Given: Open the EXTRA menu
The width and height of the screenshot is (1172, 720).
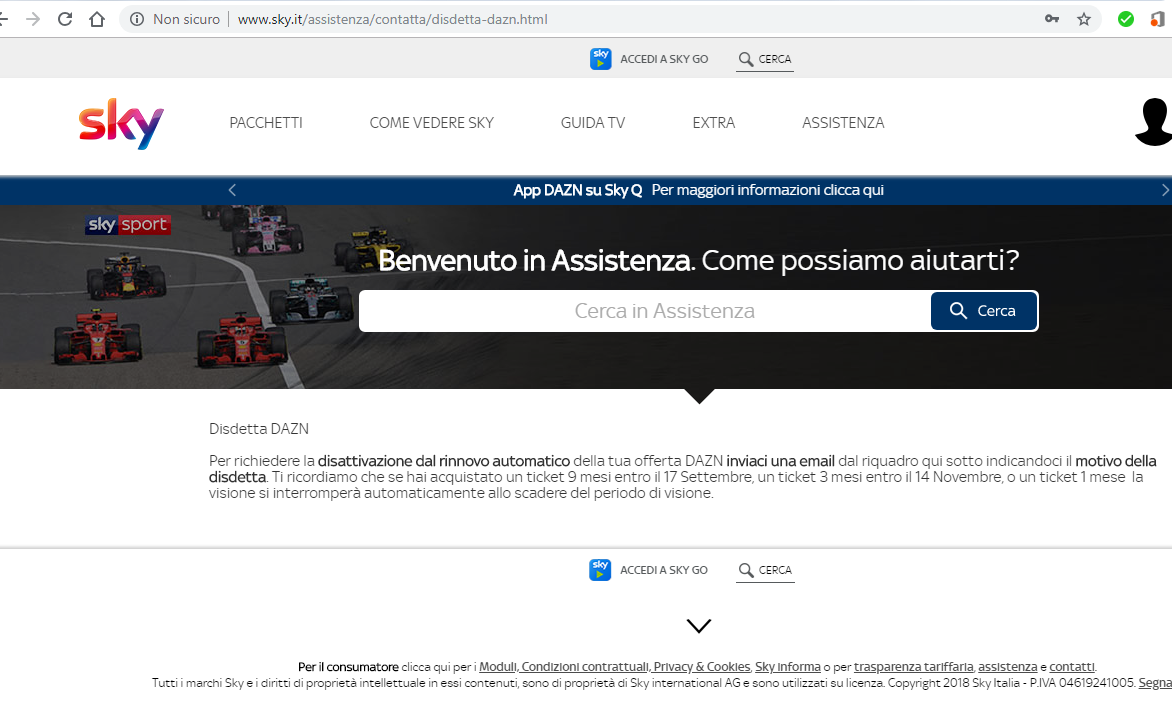Looking at the screenshot, I should (714, 123).
